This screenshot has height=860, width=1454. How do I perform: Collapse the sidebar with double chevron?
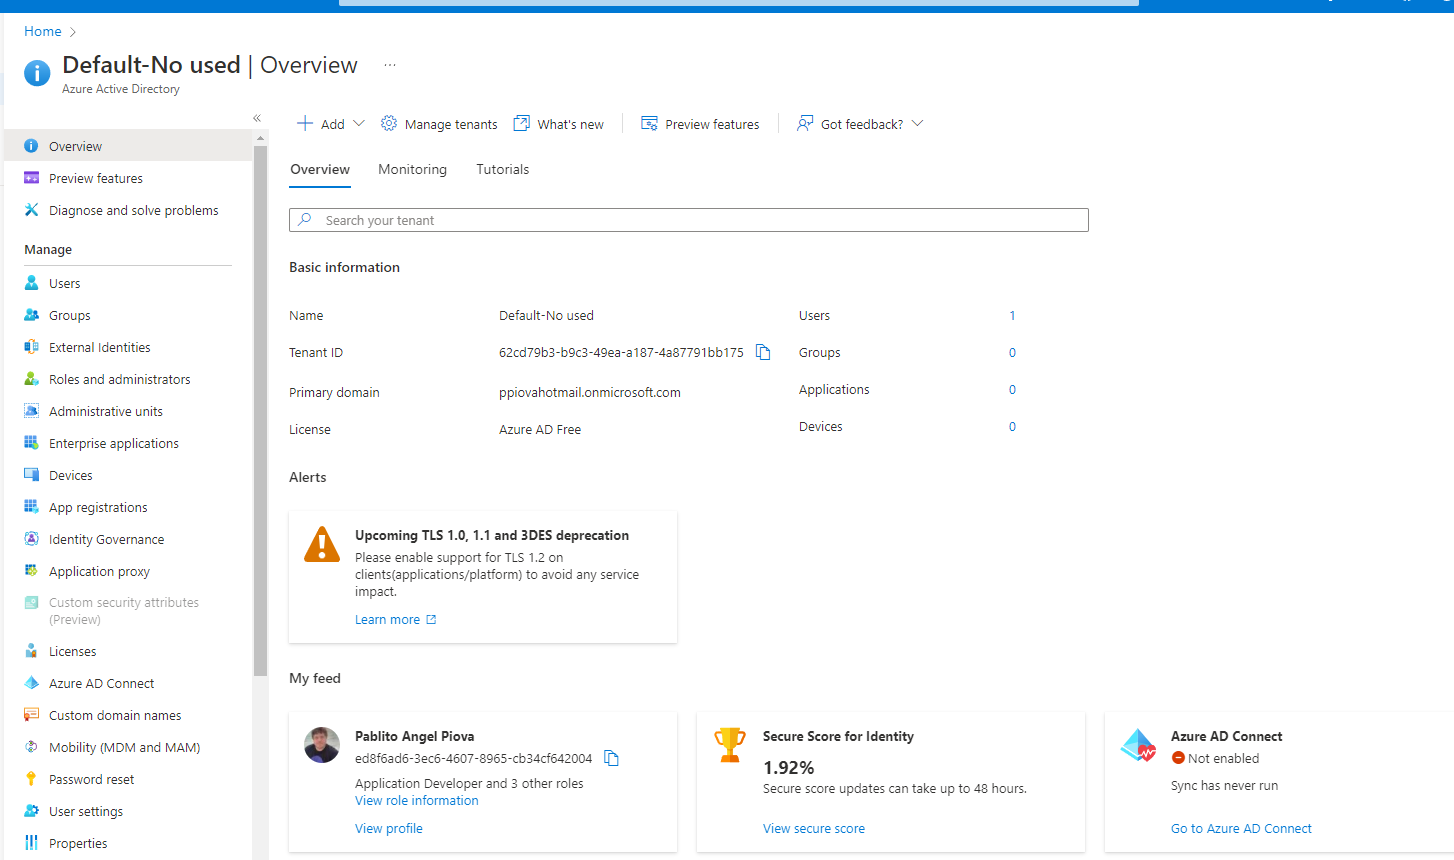pos(257,118)
